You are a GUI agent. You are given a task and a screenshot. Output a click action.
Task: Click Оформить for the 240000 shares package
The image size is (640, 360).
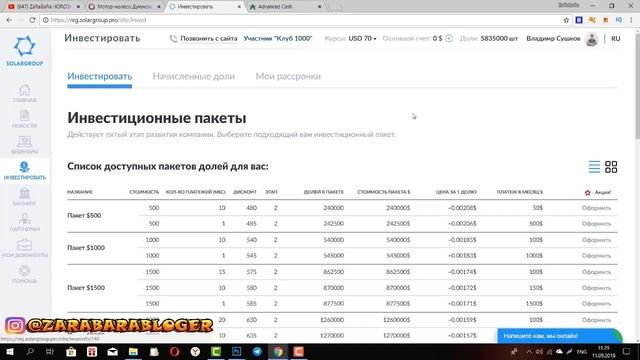(x=596, y=208)
